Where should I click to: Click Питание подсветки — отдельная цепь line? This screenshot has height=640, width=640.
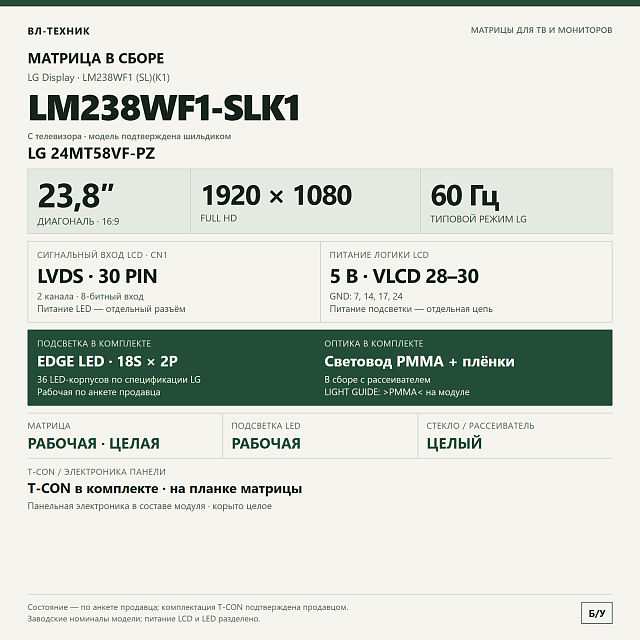coord(411,309)
